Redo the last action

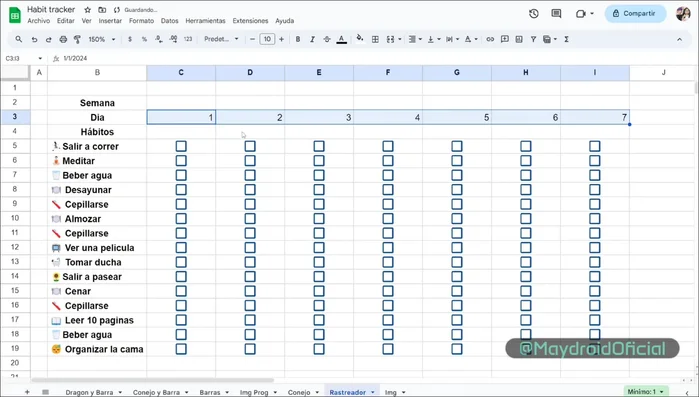(48, 39)
